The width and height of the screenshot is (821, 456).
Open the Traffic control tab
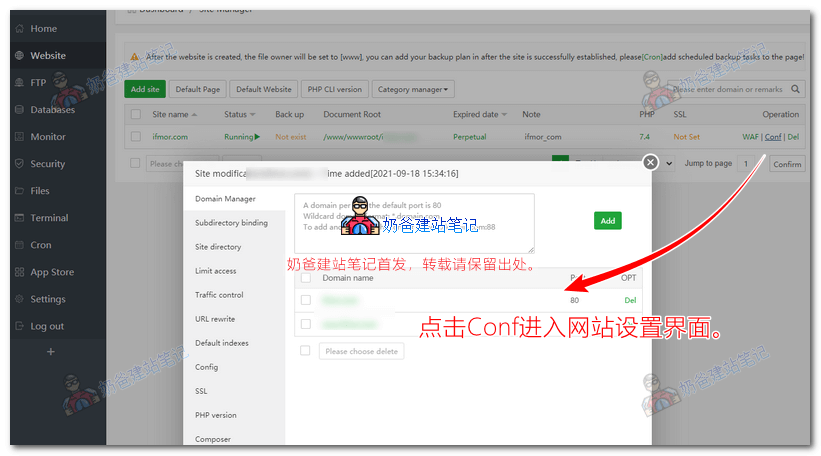coord(219,295)
